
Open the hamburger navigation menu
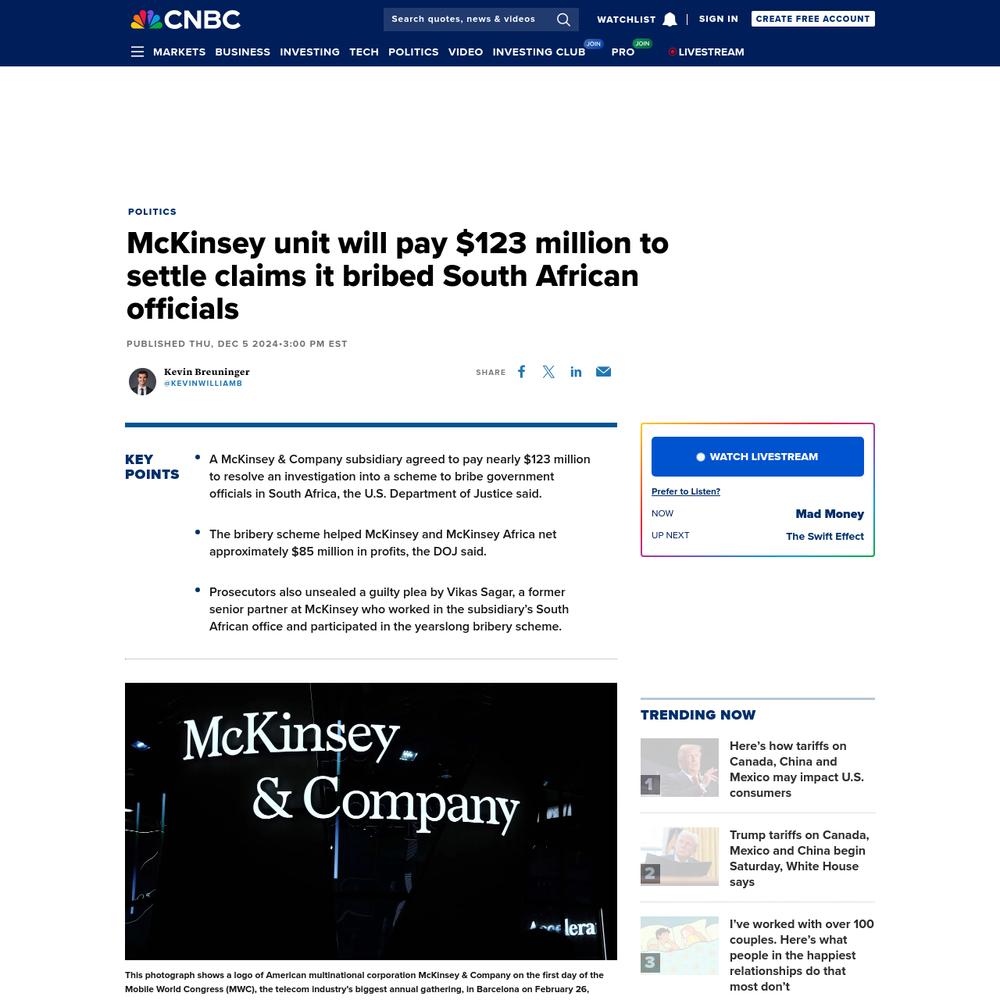[x=137, y=52]
